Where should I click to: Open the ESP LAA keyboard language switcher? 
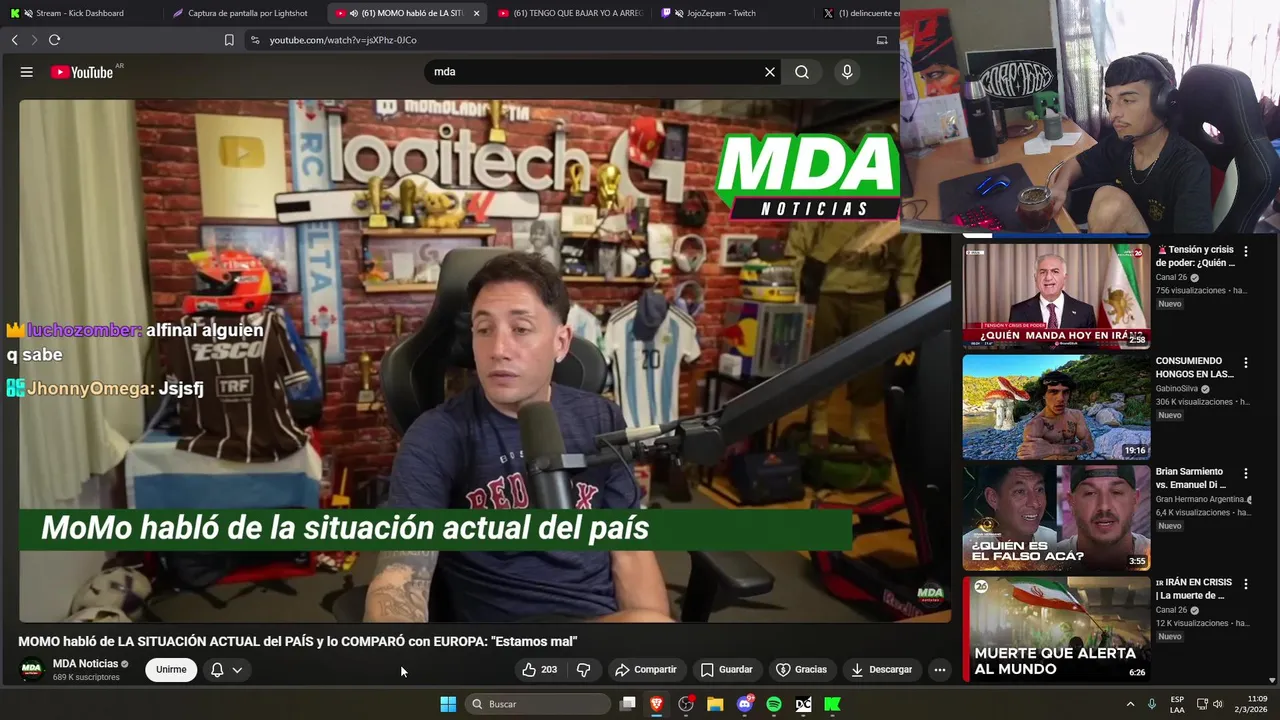pyautogui.click(x=1177, y=704)
